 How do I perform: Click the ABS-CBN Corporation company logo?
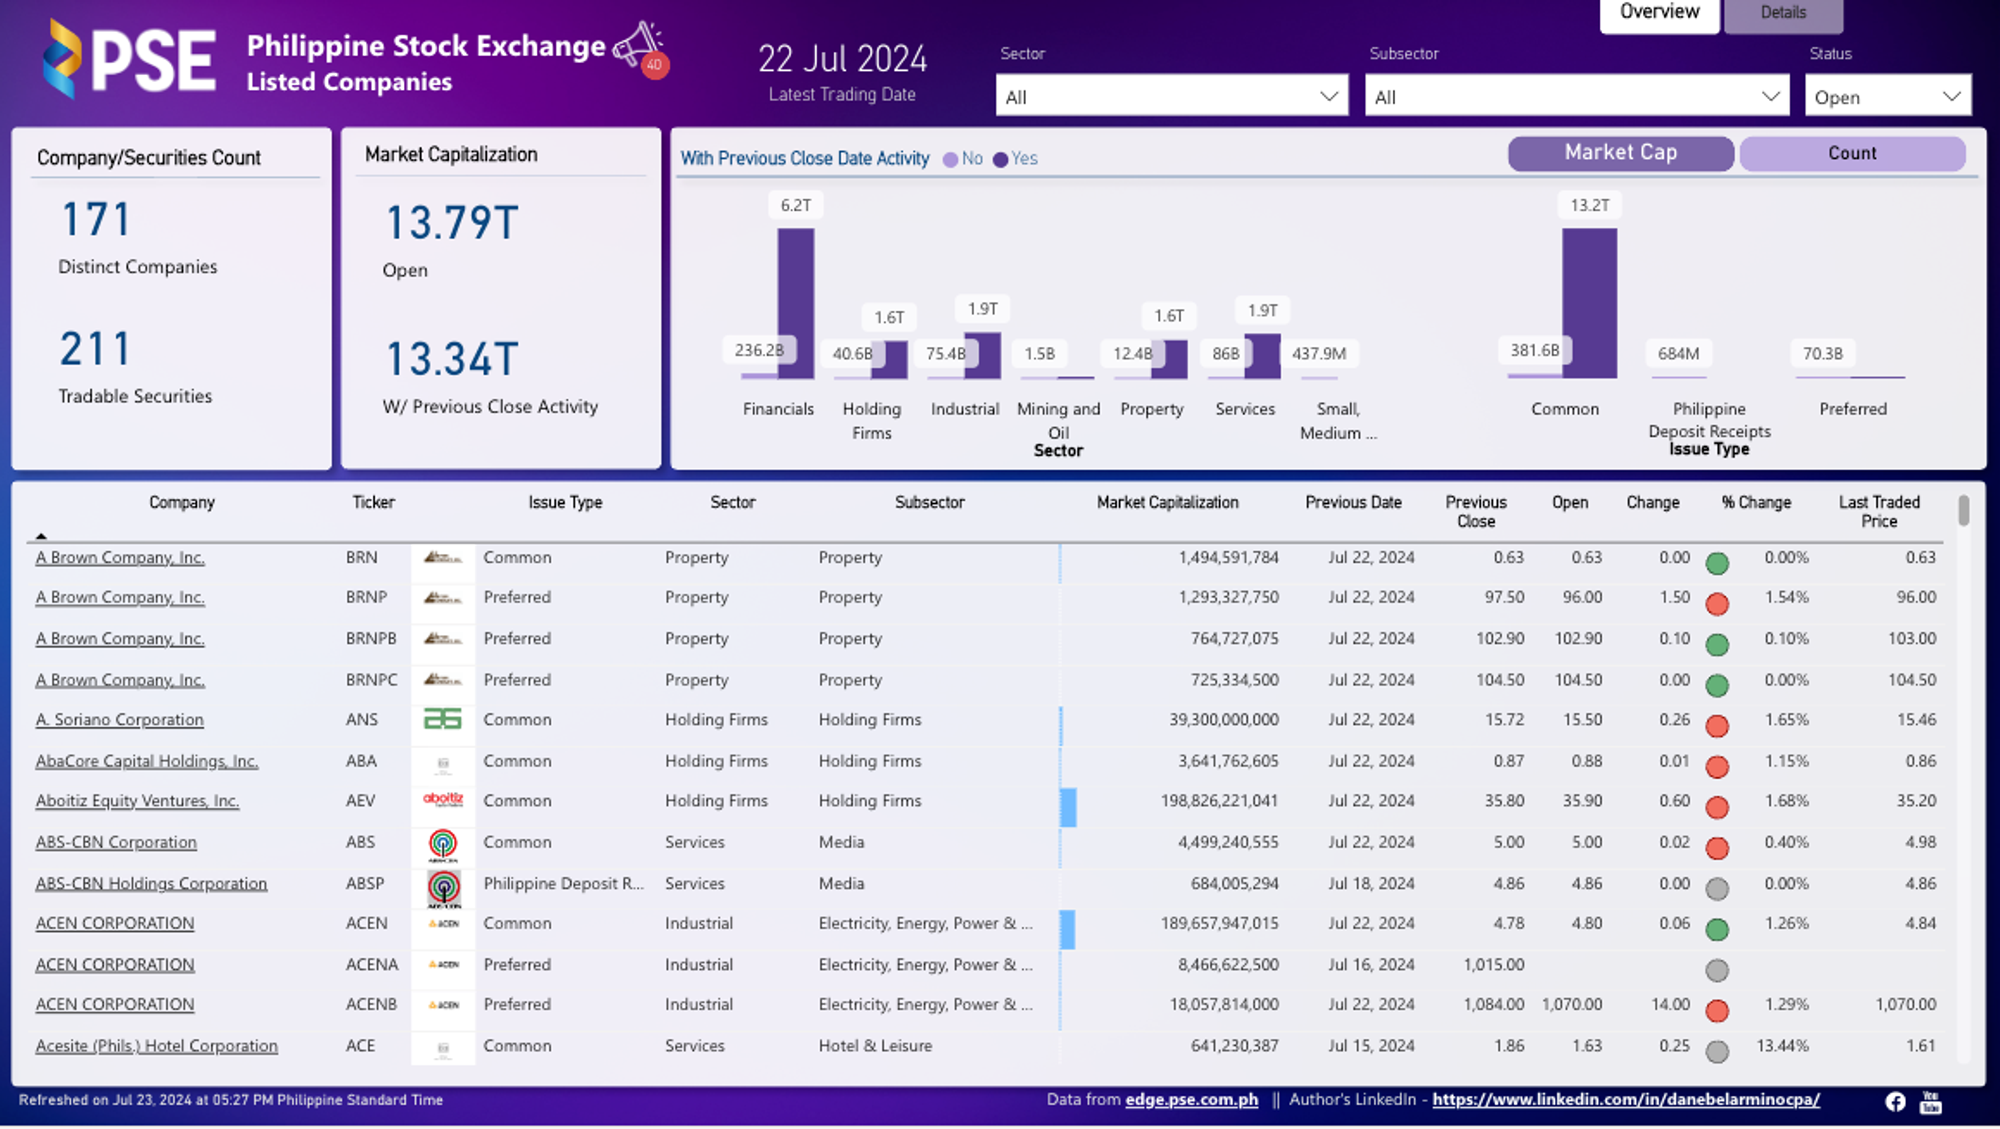coord(443,845)
